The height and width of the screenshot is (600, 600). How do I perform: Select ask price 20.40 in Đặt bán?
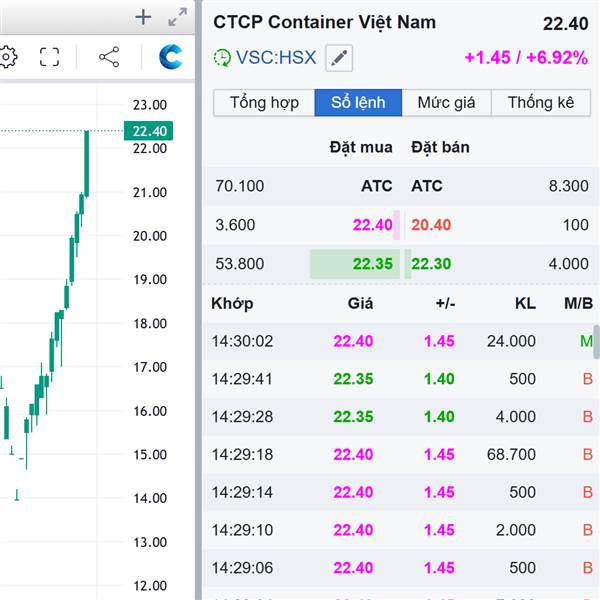click(431, 225)
